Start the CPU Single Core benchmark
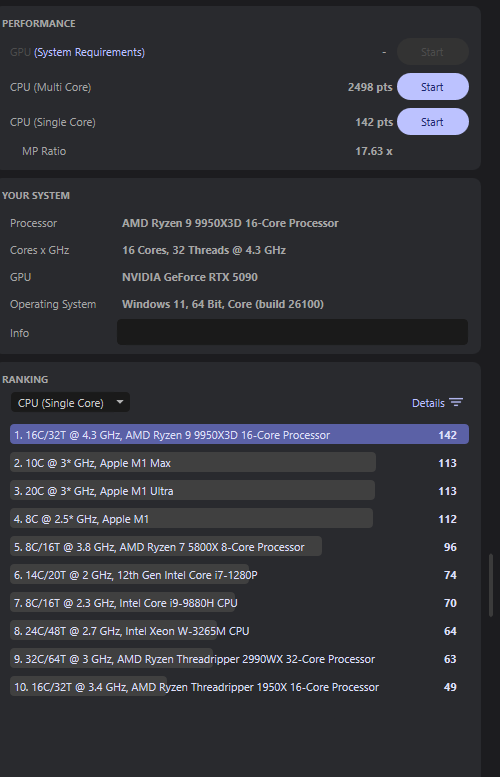500x777 pixels. pyautogui.click(x=433, y=122)
